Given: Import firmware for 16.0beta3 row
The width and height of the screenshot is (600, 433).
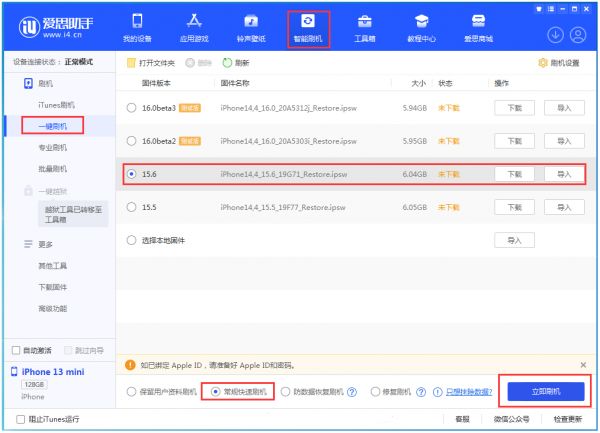Looking at the screenshot, I should tap(564, 108).
